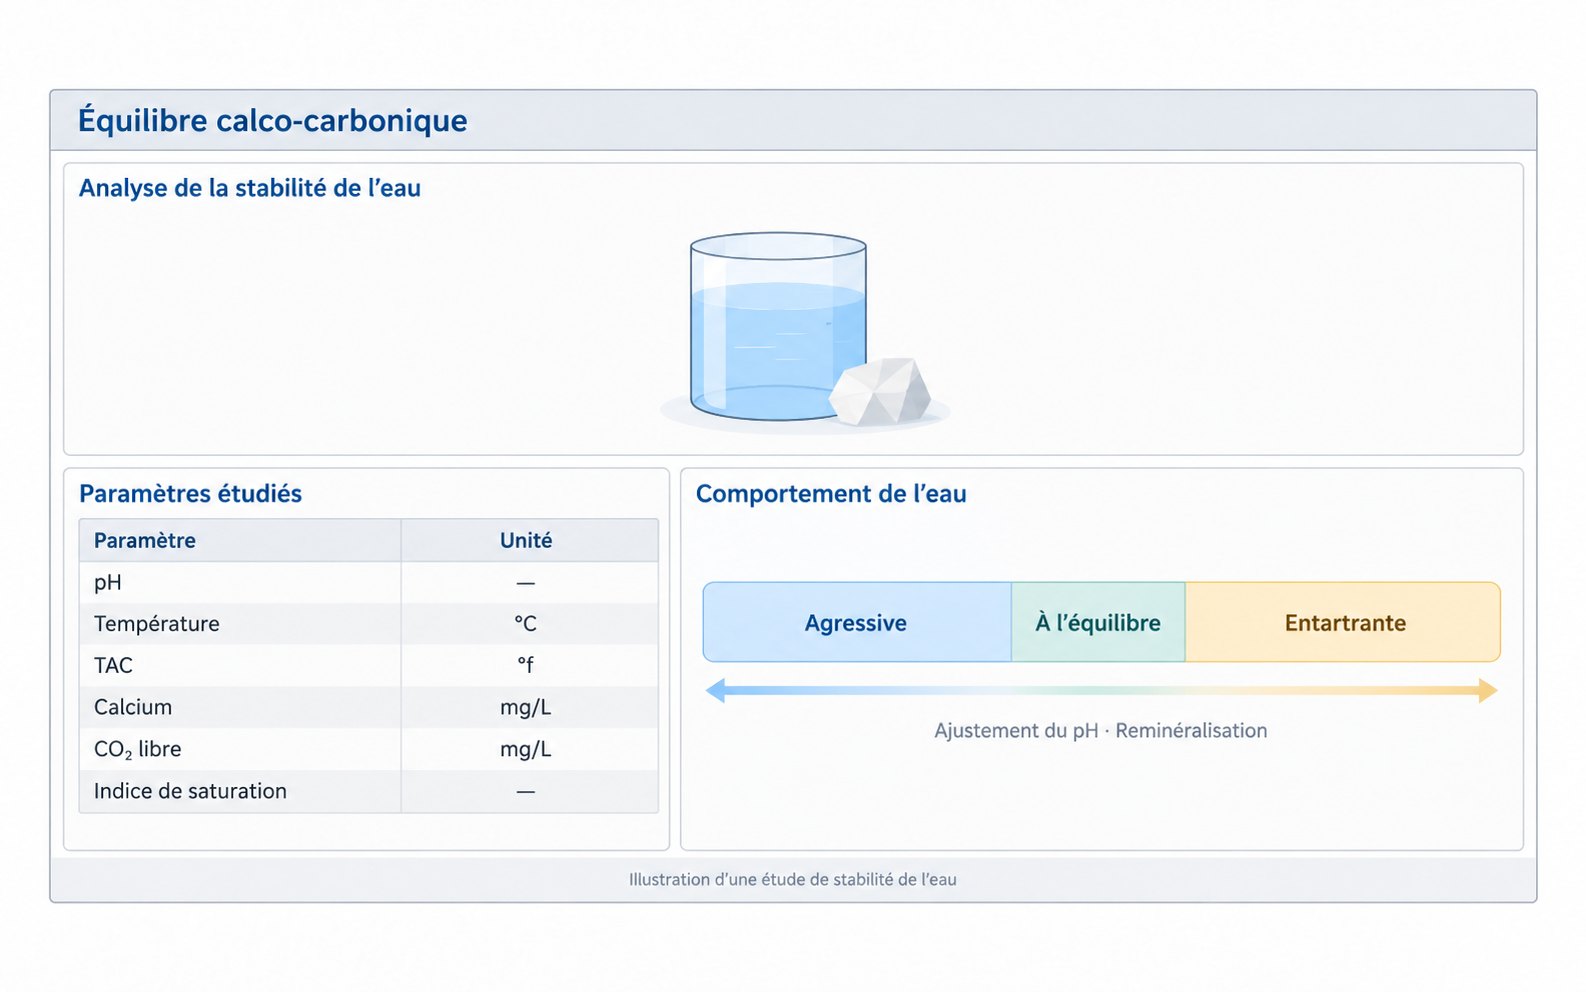The image size is (1586, 992).
Task: Select the pH parameter cell
Action: point(240,582)
